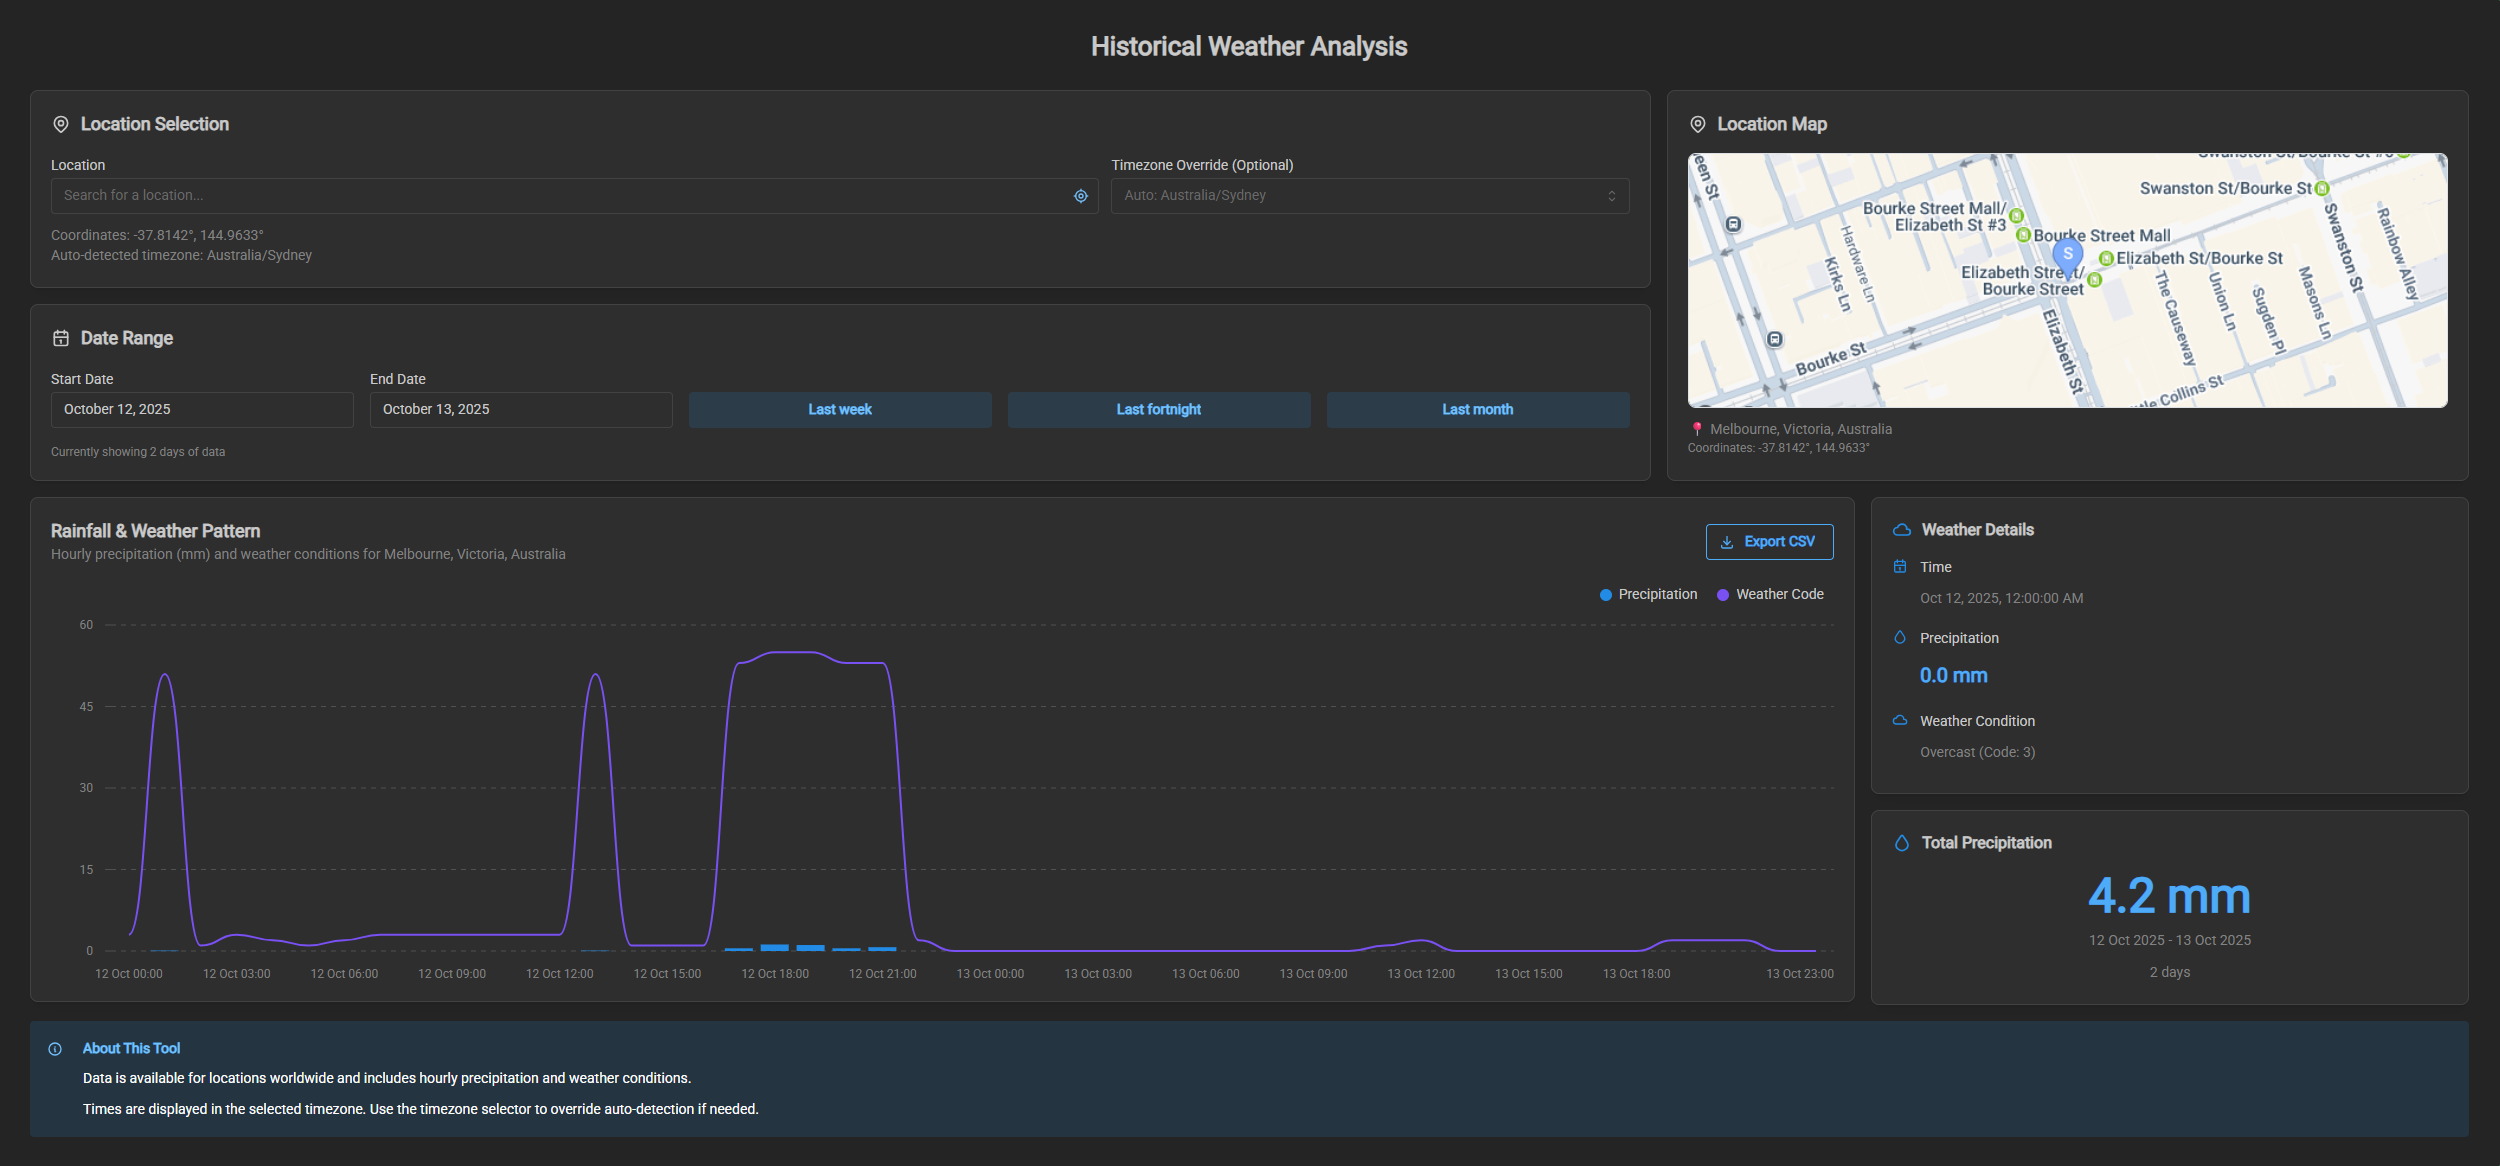Screen dimensions: 2500x1166
Task: Click the red pin next to Melbourne, Victoria
Action: click(1697, 429)
